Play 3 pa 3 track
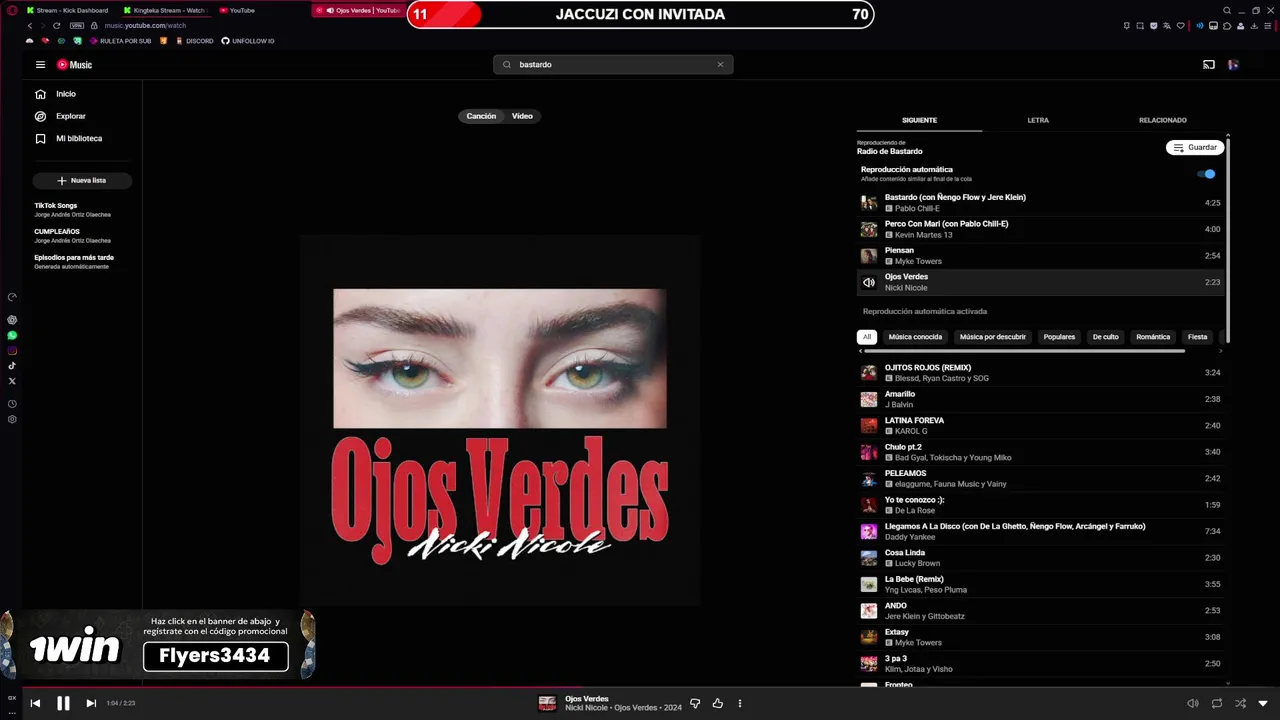The width and height of the screenshot is (1280, 720). [x=1040, y=664]
